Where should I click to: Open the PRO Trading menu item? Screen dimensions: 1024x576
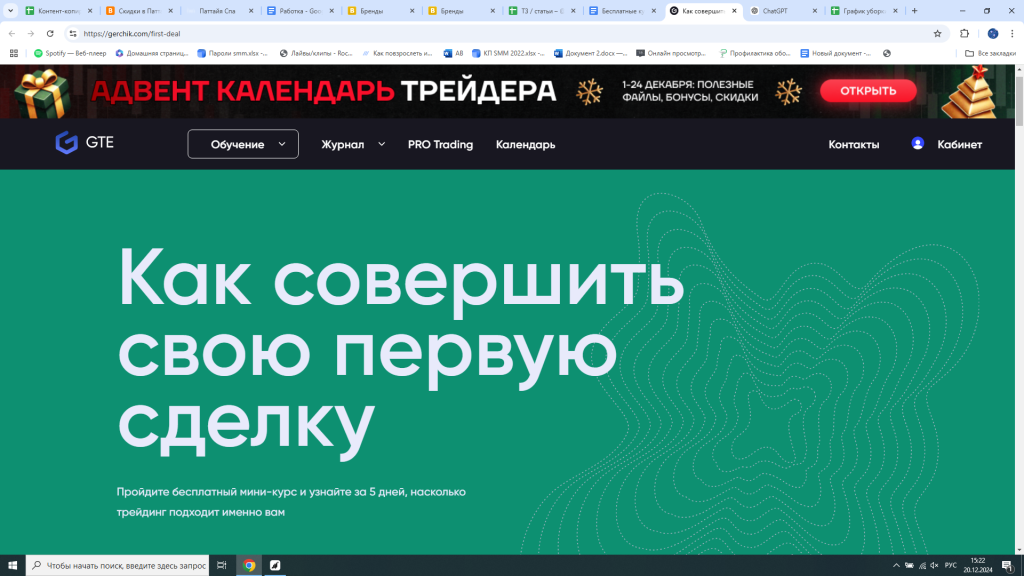click(x=440, y=144)
